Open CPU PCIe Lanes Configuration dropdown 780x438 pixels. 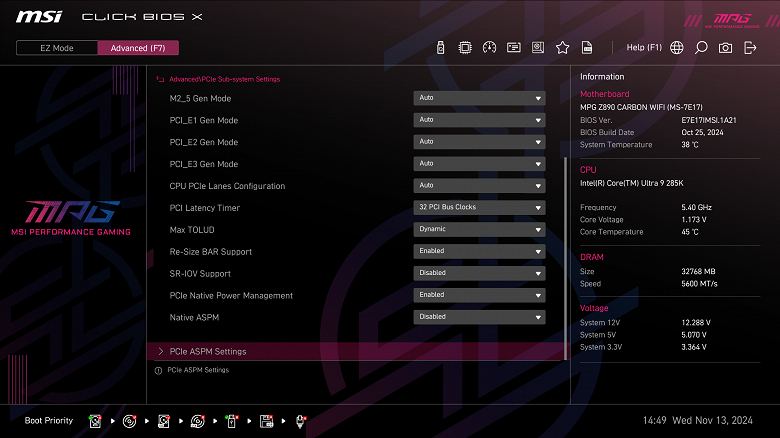pyautogui.click(x=479, y=186)
